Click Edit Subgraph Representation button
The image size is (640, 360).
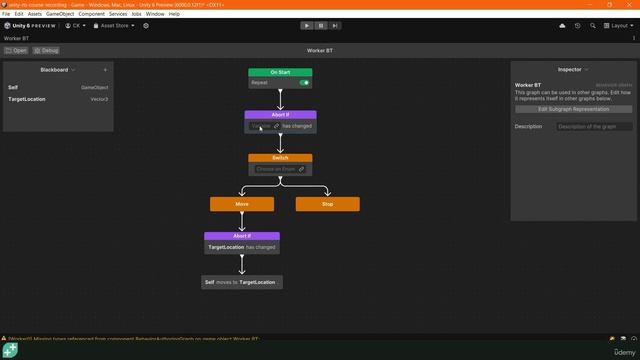573,109
